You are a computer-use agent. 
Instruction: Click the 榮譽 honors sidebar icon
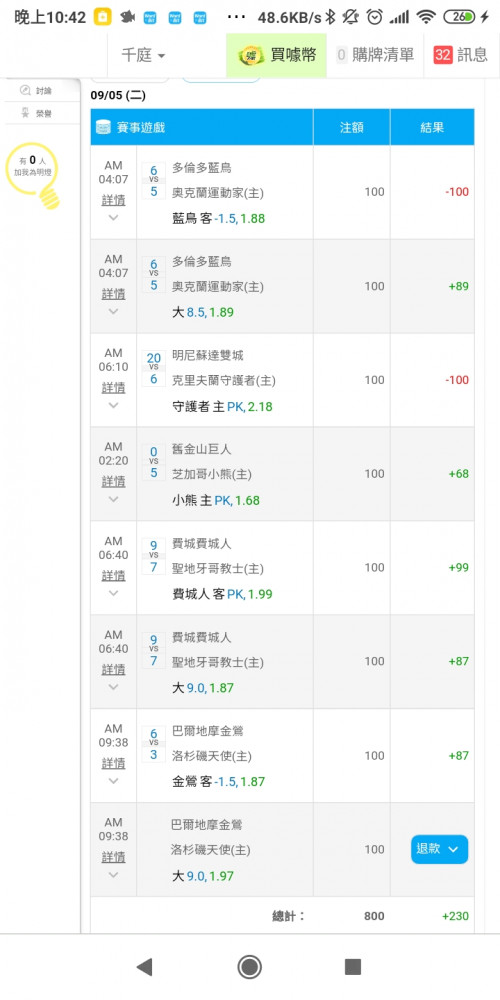click(x=26, y=114)
